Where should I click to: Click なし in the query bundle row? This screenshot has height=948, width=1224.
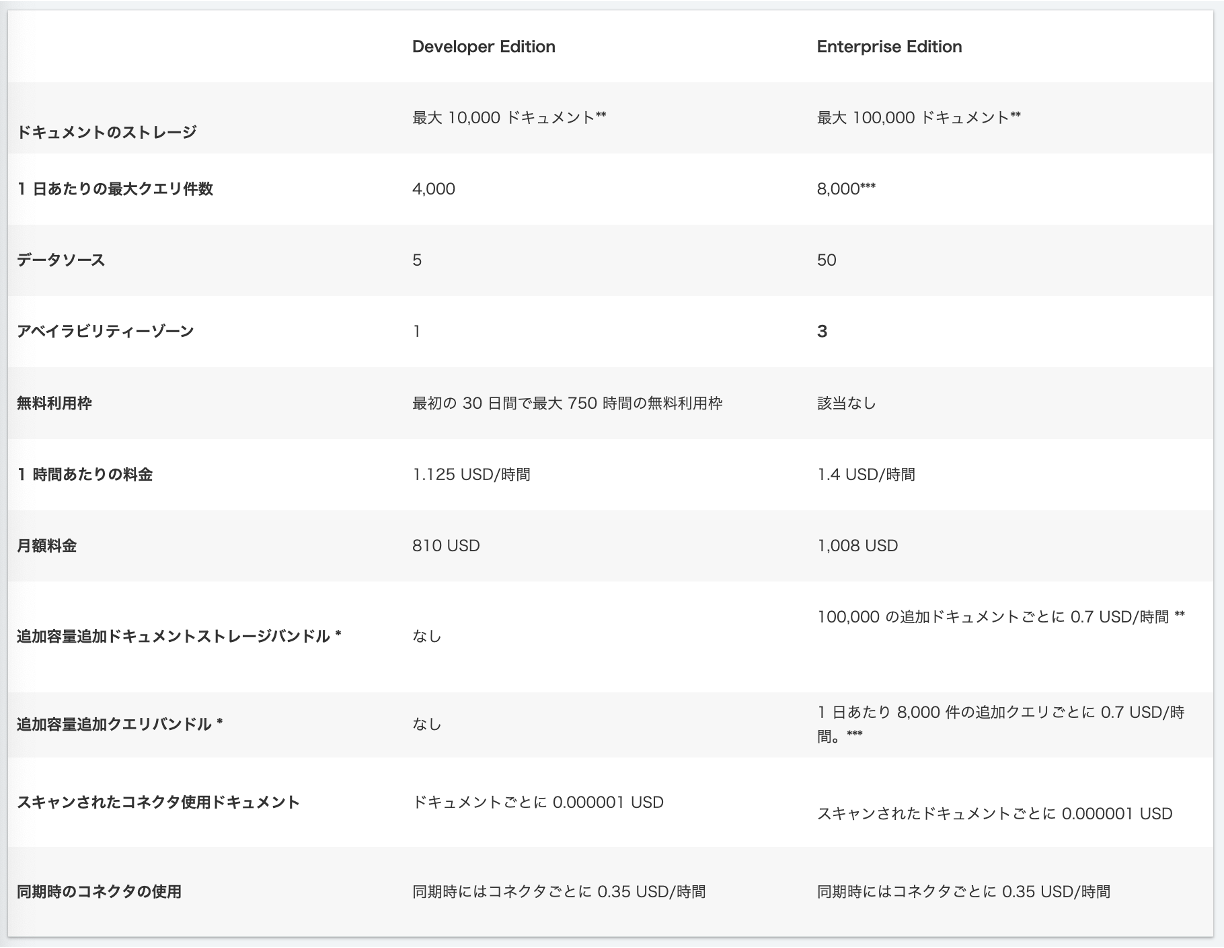(x=427, y=724)
